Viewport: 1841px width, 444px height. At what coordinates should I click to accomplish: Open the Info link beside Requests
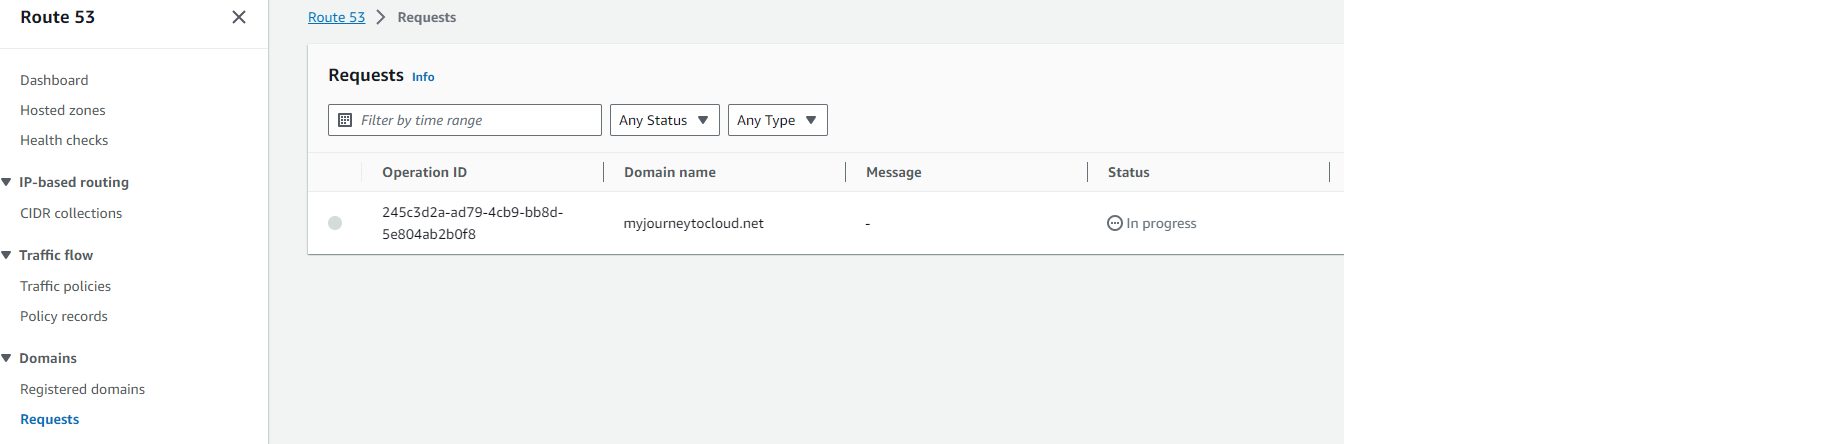[423, 77]
